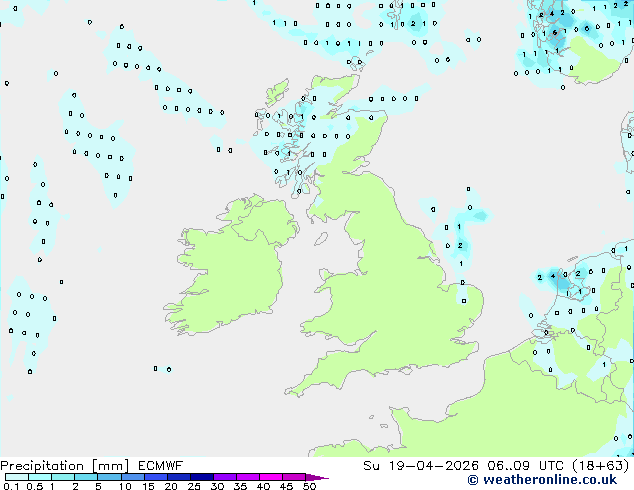Click the '0.1' legend scale label
Screen dimensions: 634x490
(11, 486)
